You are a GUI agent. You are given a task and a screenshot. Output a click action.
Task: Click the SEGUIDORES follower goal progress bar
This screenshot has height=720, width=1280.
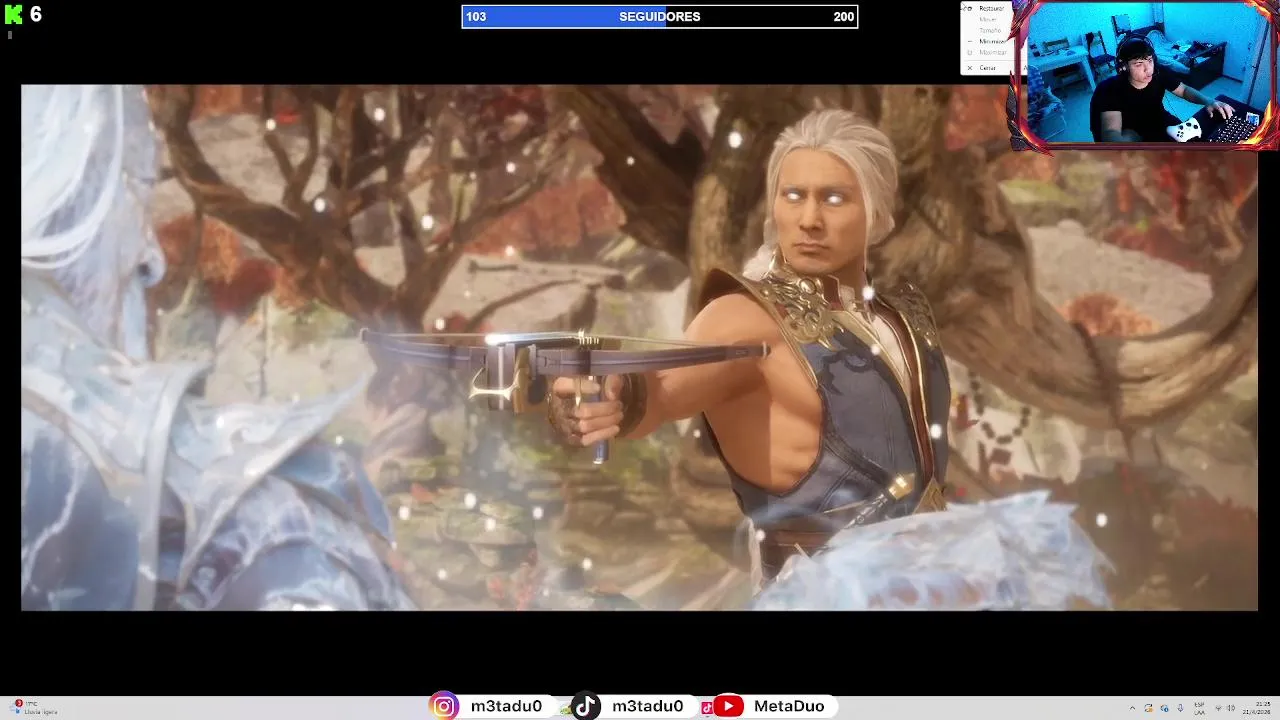[659, 16]
